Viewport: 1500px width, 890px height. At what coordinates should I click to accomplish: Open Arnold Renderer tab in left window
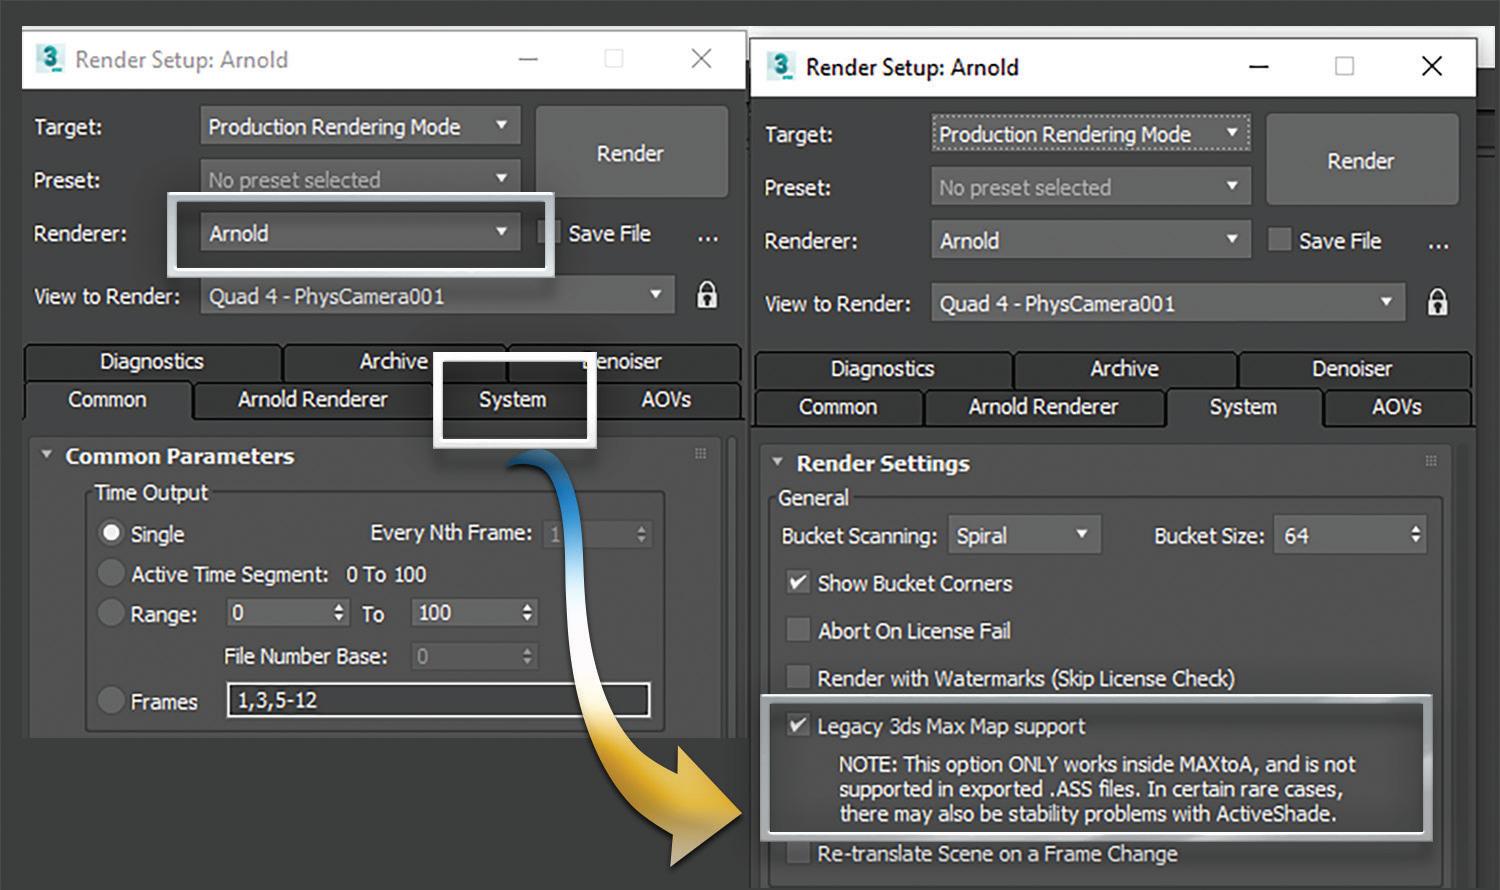(312, 399)
